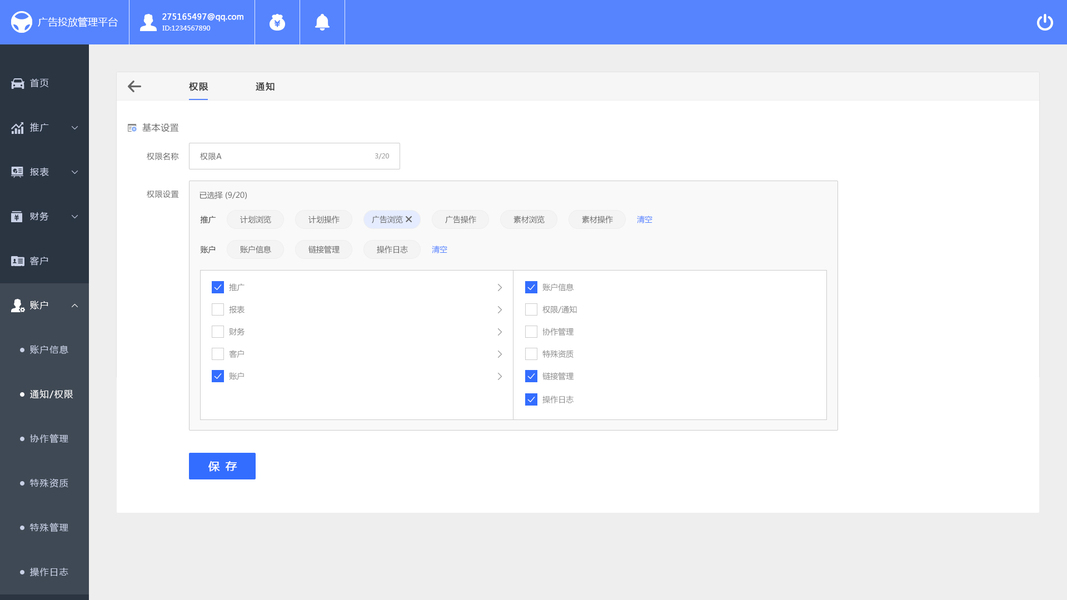1067x600 pixels.
Task: Switch to the 权限 tab
Action: pyautogui.click(x=198, y=86)
